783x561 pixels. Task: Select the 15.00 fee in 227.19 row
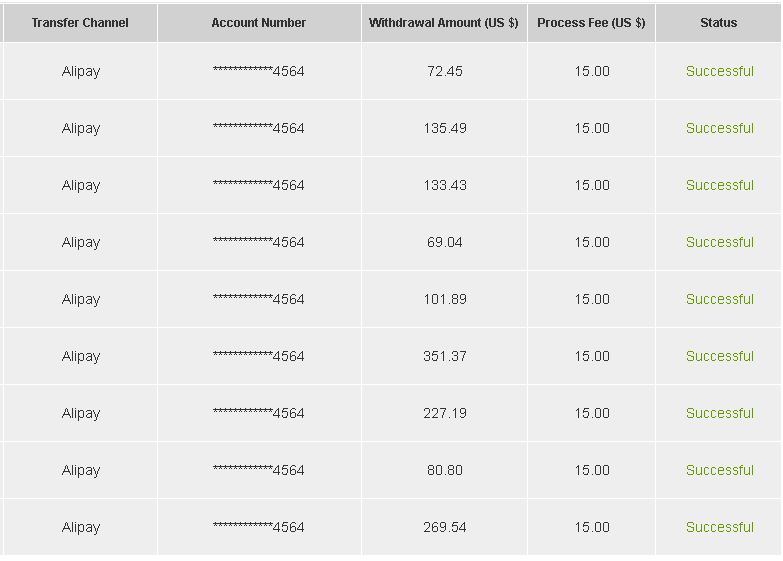592,413
